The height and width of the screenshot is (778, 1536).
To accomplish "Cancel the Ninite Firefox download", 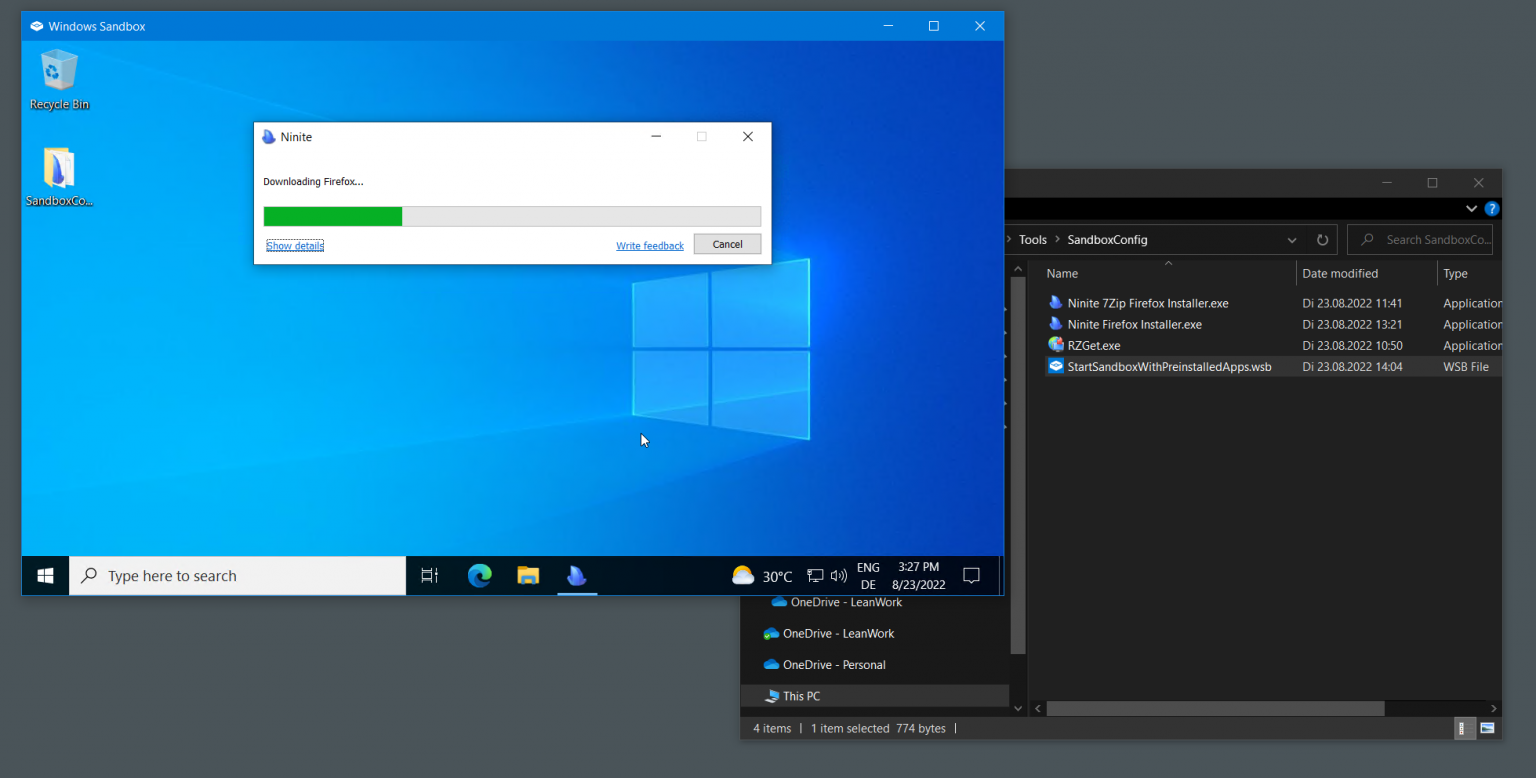I will (x=727, y=244).
